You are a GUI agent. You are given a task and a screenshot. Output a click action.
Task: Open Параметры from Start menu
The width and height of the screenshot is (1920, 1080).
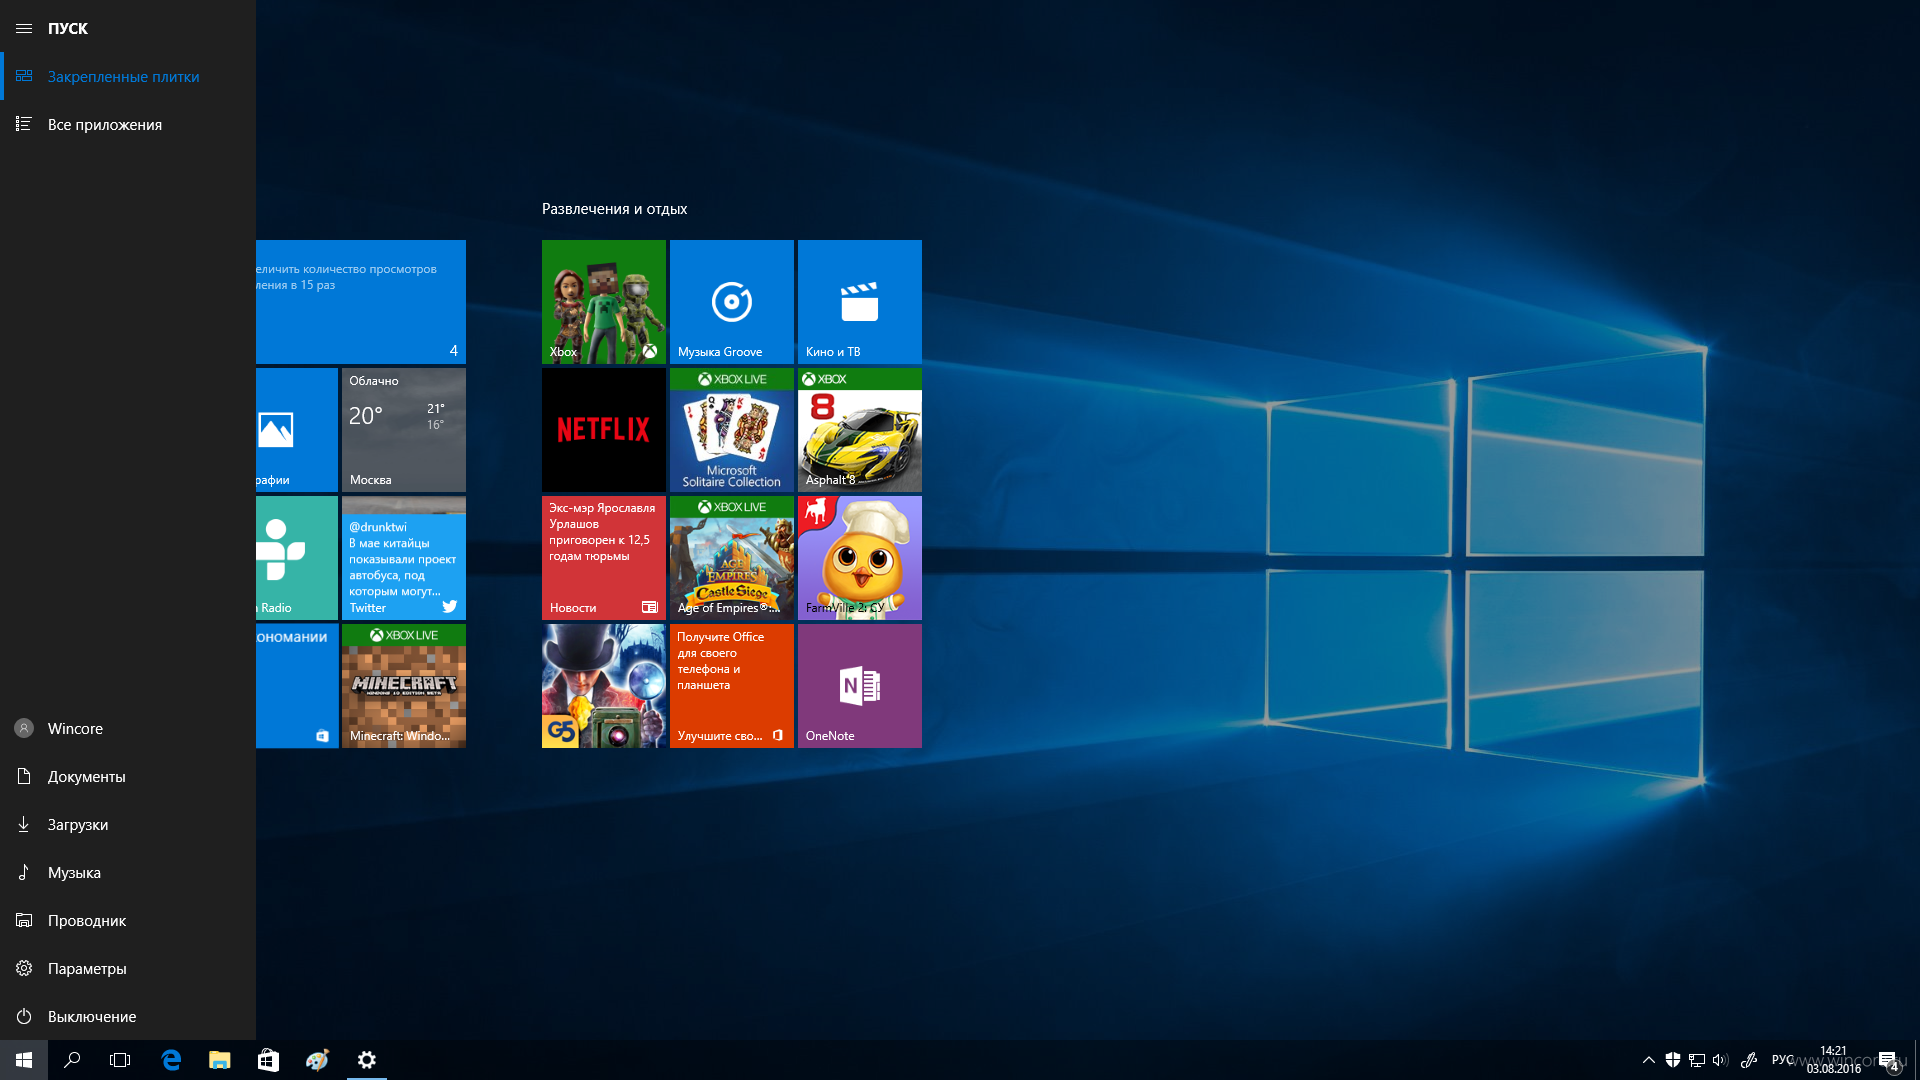click(x=128, y=968)
